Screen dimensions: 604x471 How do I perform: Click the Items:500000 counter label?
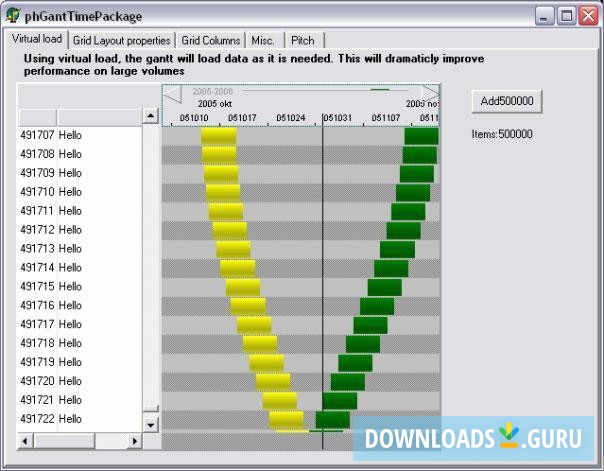[x=502, y=134]
